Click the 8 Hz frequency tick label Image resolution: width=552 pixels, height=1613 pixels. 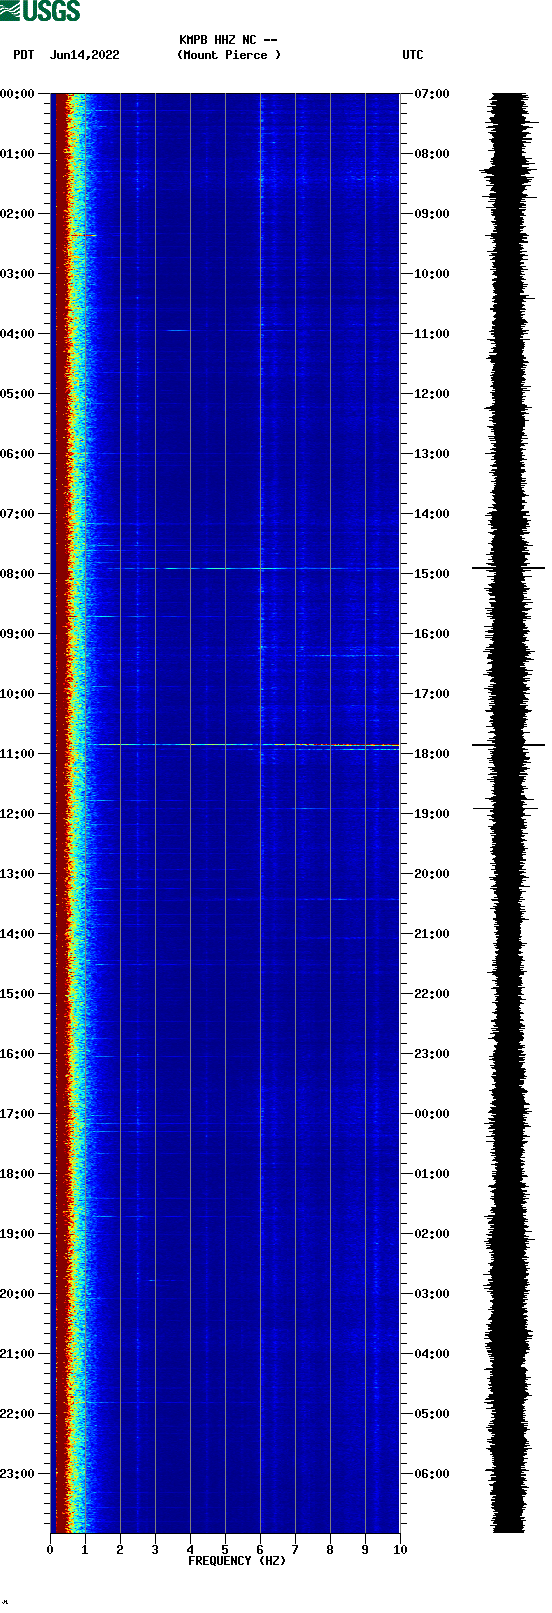pyautogui.click(x=330, y=1550)
